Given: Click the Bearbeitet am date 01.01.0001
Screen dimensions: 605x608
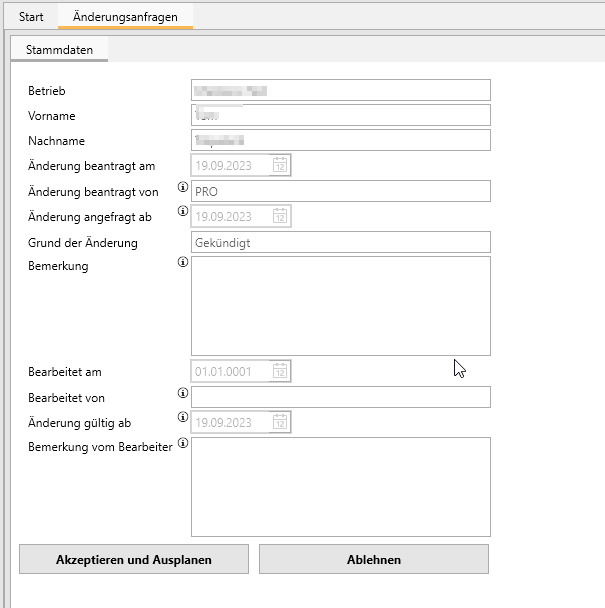Looking at the screenshot, I should tap(223, 371).
